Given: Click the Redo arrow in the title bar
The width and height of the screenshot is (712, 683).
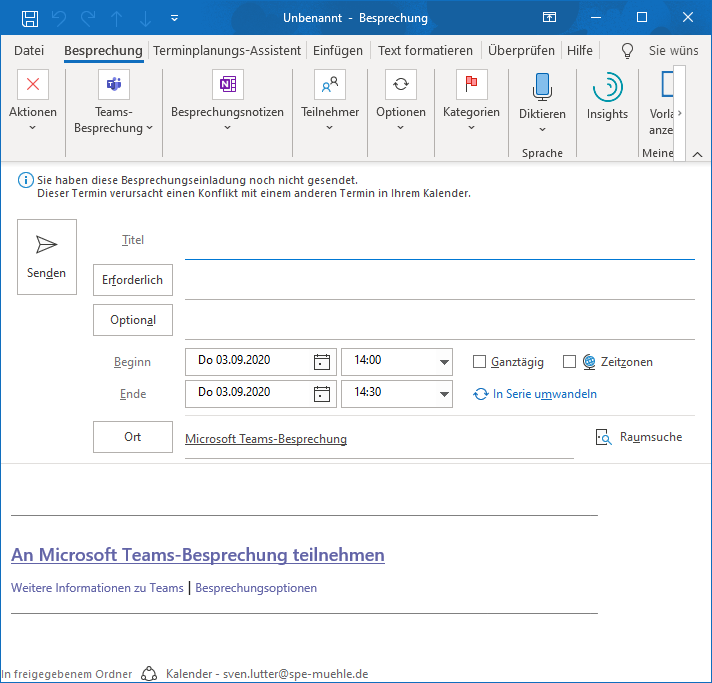Looking at the screenshot, I should point(88,19).
